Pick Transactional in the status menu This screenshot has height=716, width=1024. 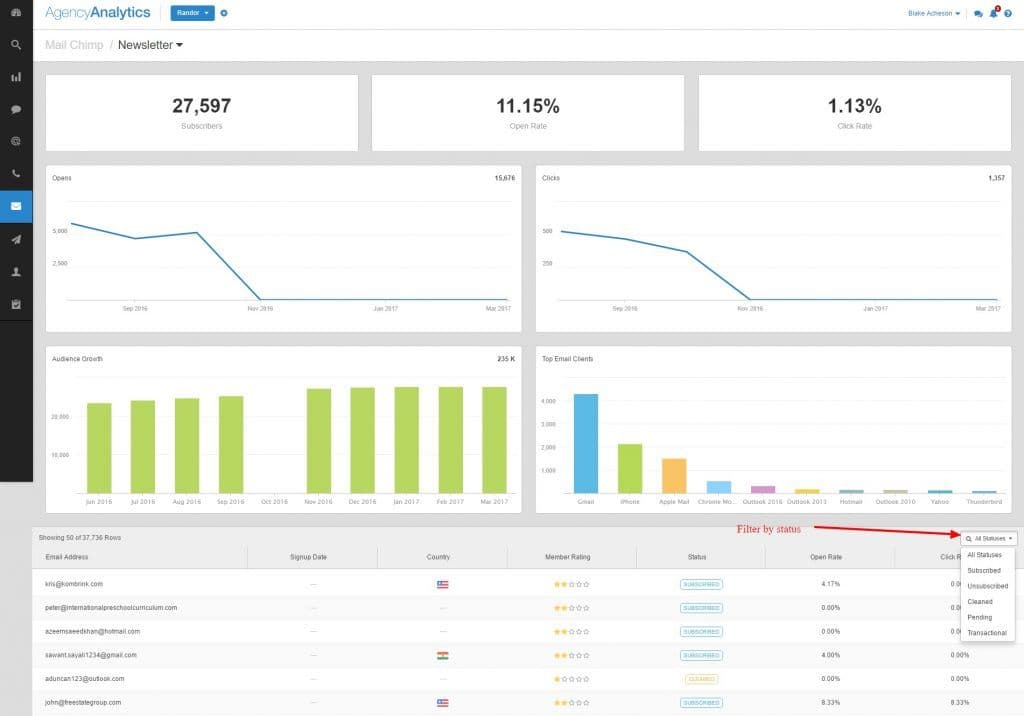tap(987, 634)
